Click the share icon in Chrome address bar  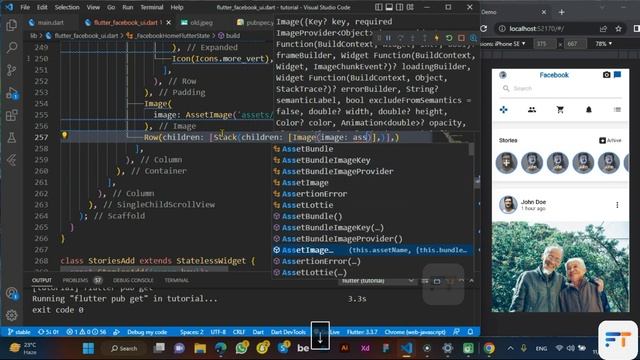pos(603,29)
